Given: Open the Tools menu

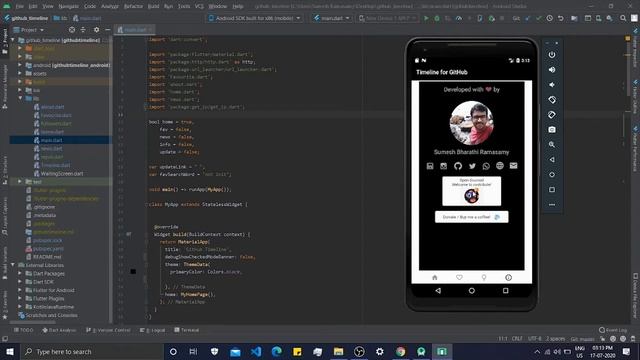Looking at the screenshot, I should (184, 6).
